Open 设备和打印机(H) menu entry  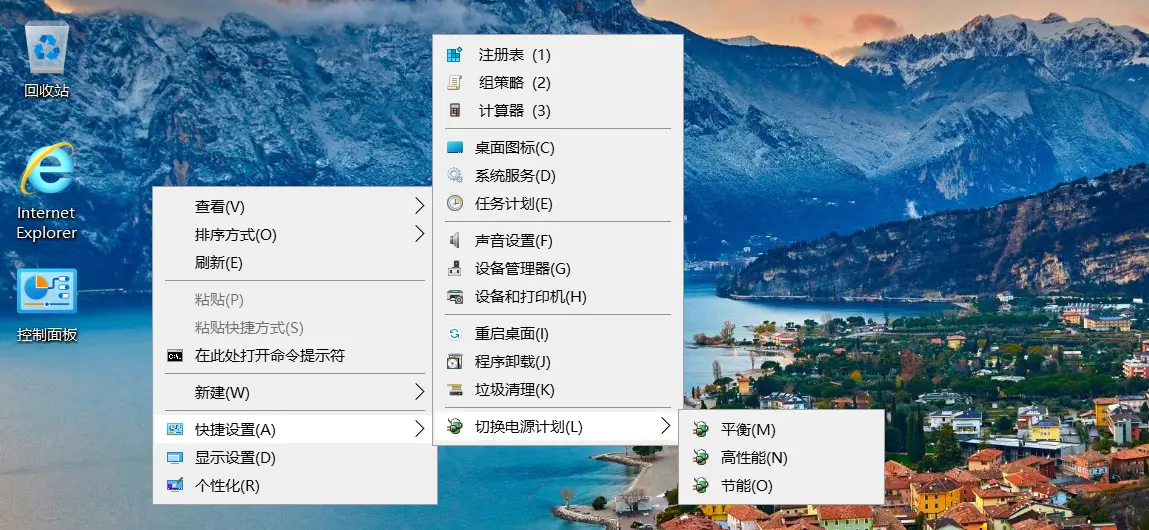pos(558,297)
